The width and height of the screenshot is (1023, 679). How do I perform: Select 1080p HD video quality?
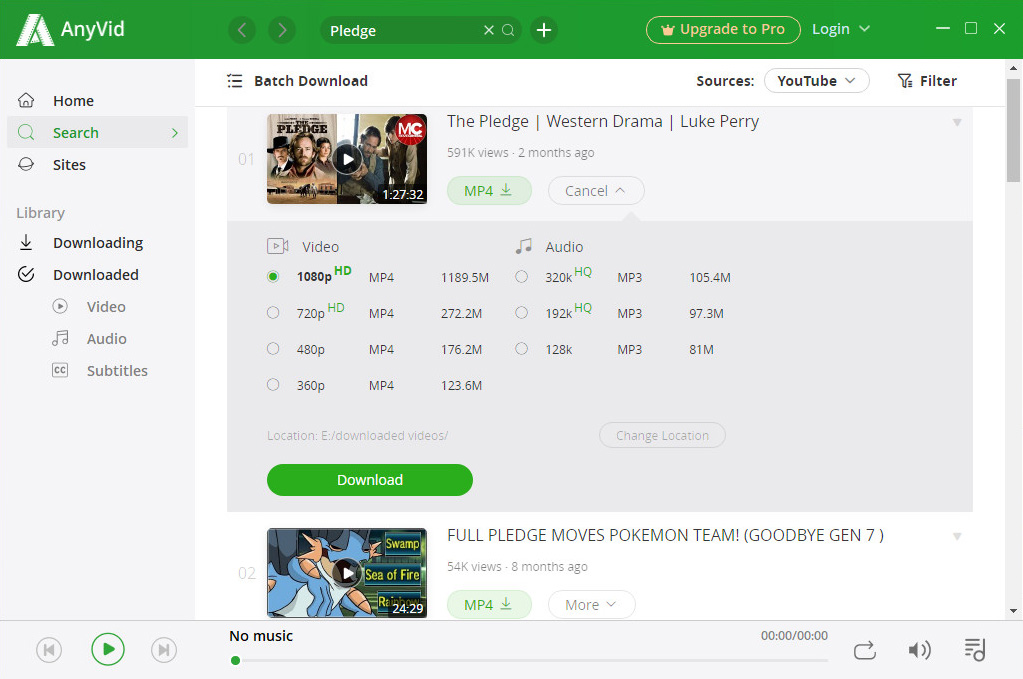point(273,277)
